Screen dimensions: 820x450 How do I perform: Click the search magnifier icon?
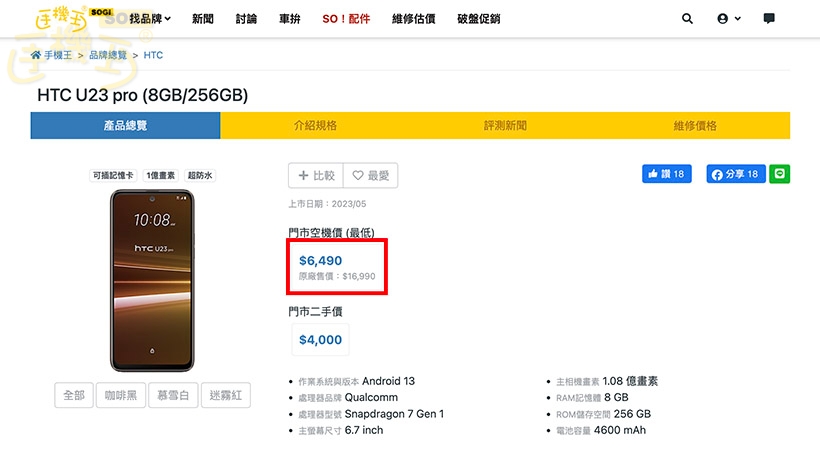(687, 19)
